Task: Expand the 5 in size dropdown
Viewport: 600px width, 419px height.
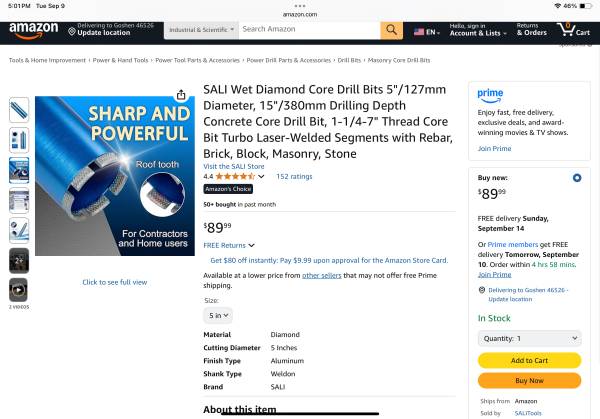Action: [218, 316]
